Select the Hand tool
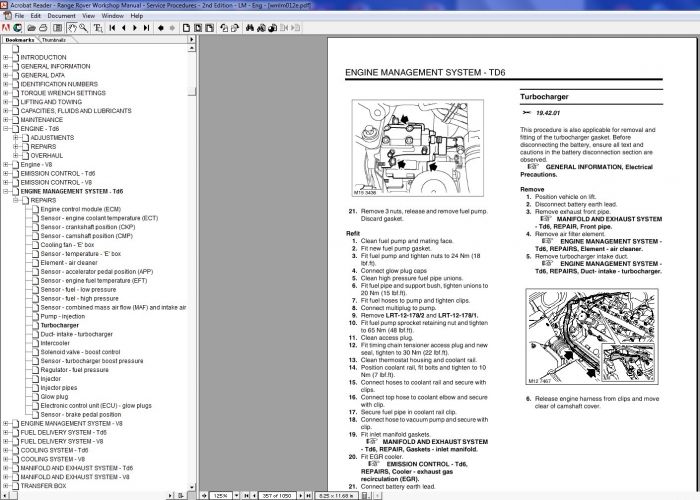The height and width of the screenshot is (500, 700). click(x=72, y=28)
